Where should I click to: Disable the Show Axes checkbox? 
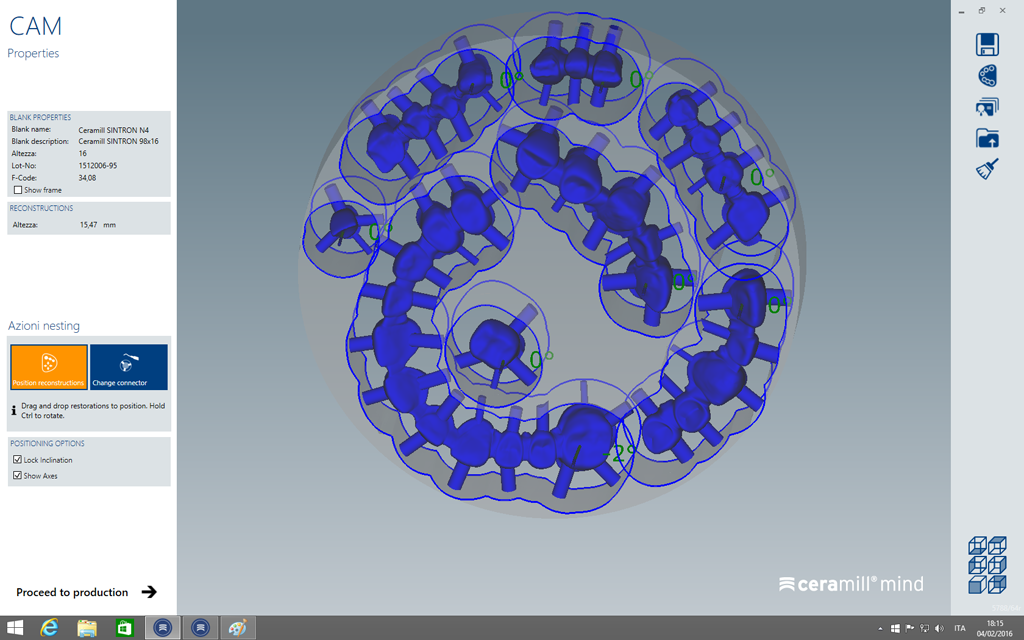tap(18, 476)
